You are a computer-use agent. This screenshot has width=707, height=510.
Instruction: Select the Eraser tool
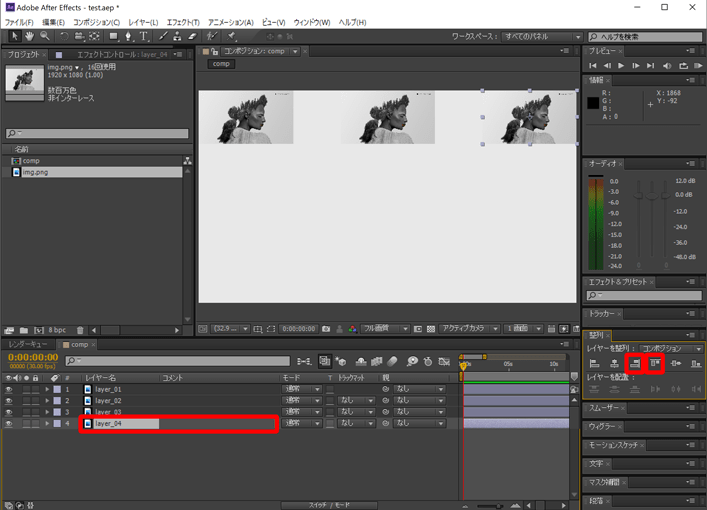[x=192, y=36]
